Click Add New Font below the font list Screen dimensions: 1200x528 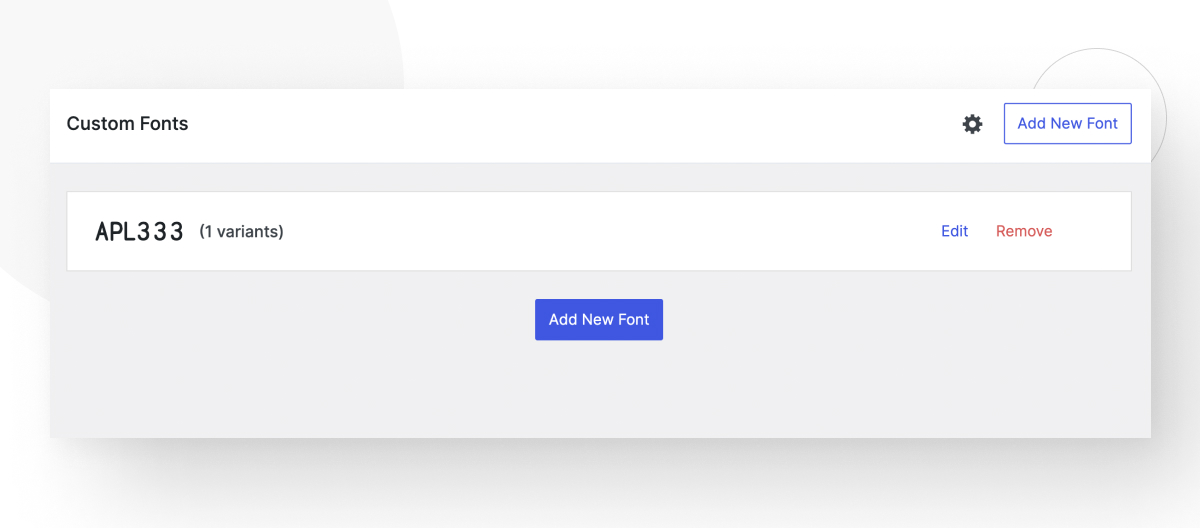click(598, 320)
